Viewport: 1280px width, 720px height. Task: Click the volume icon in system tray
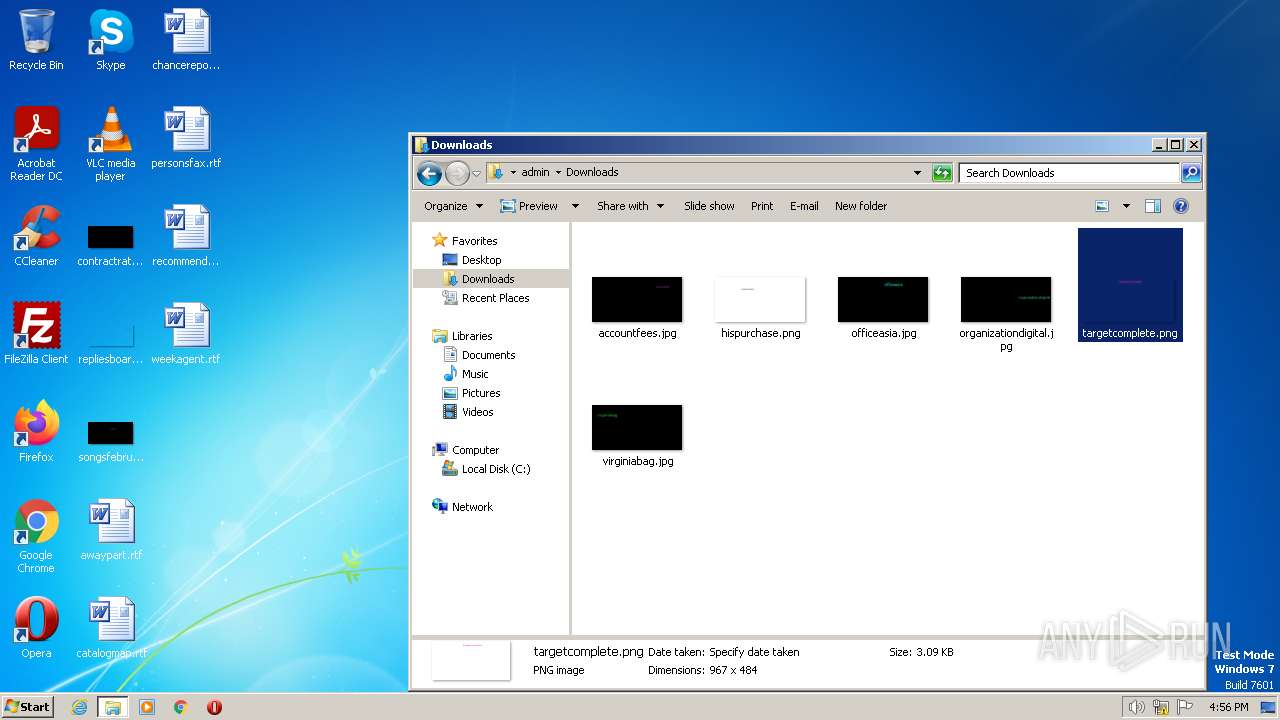pos(1136,707)
